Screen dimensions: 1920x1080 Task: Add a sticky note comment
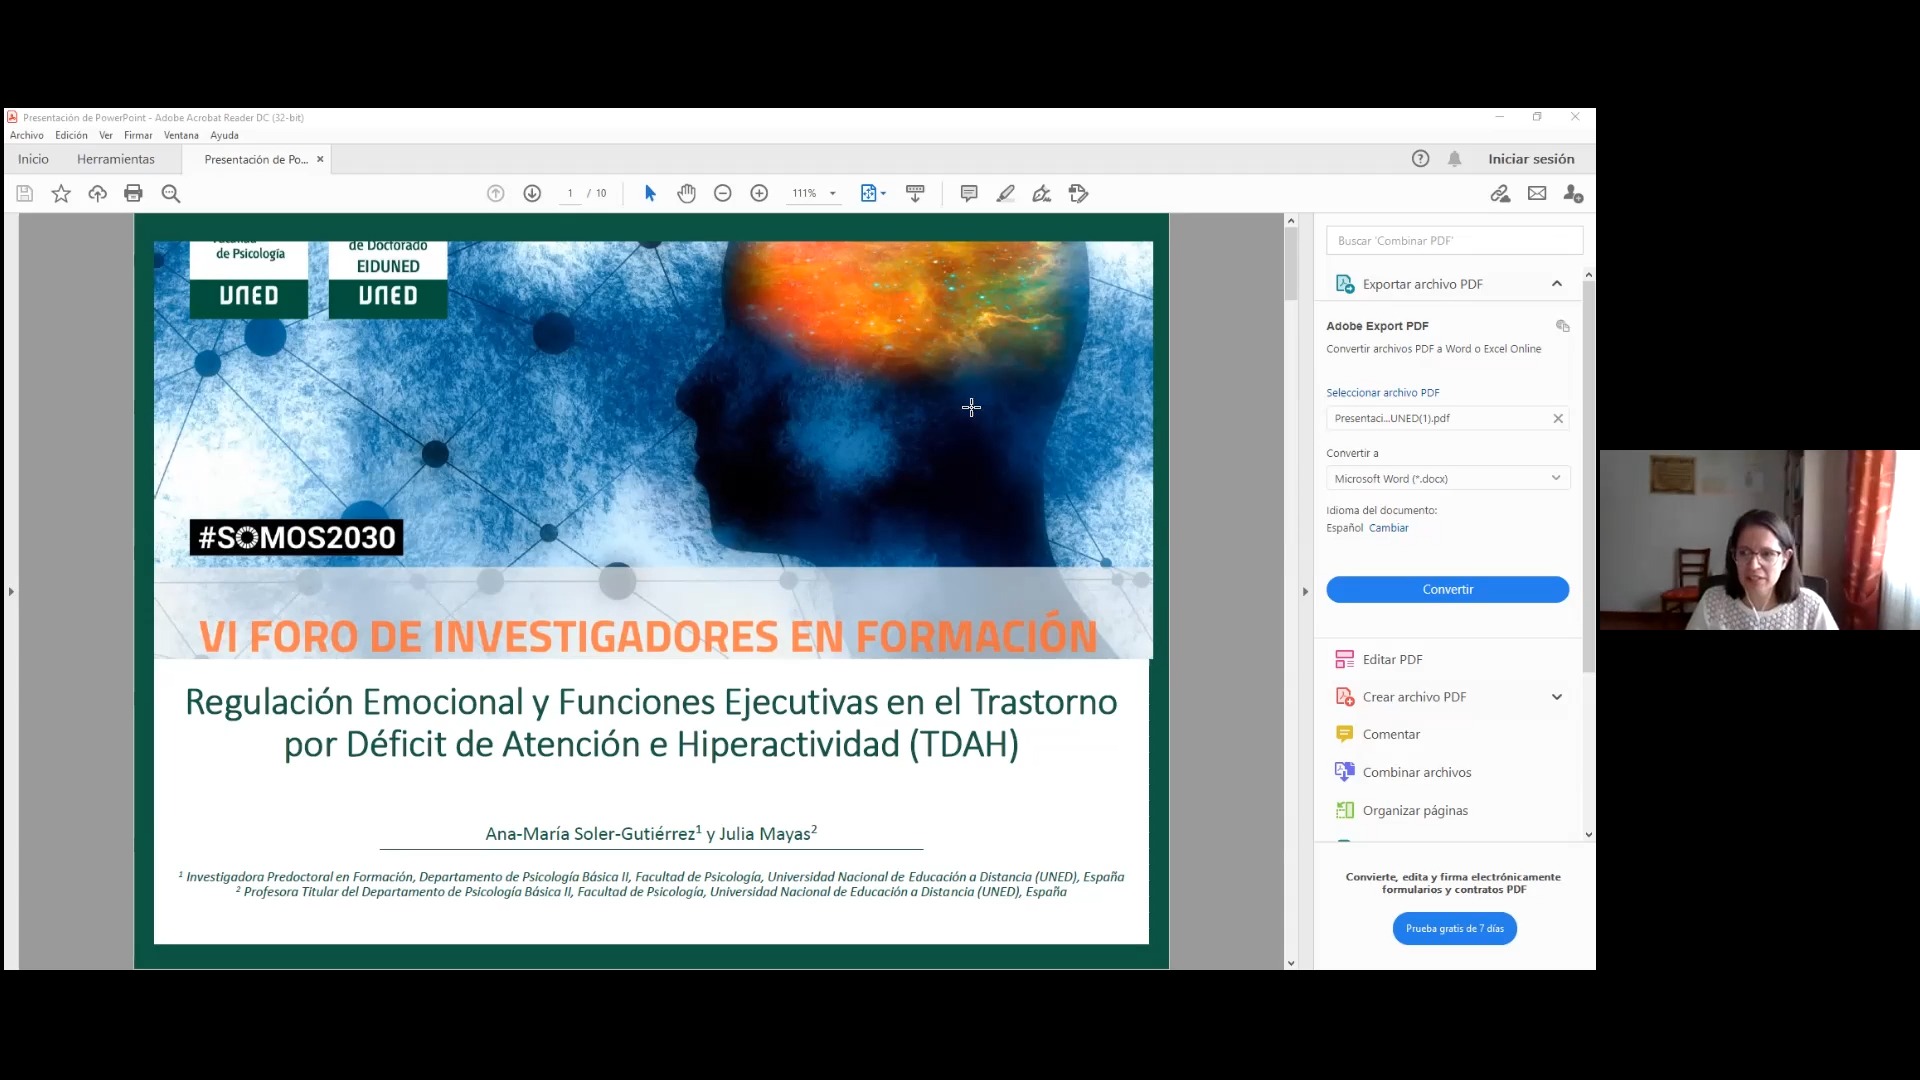[968, 194]
